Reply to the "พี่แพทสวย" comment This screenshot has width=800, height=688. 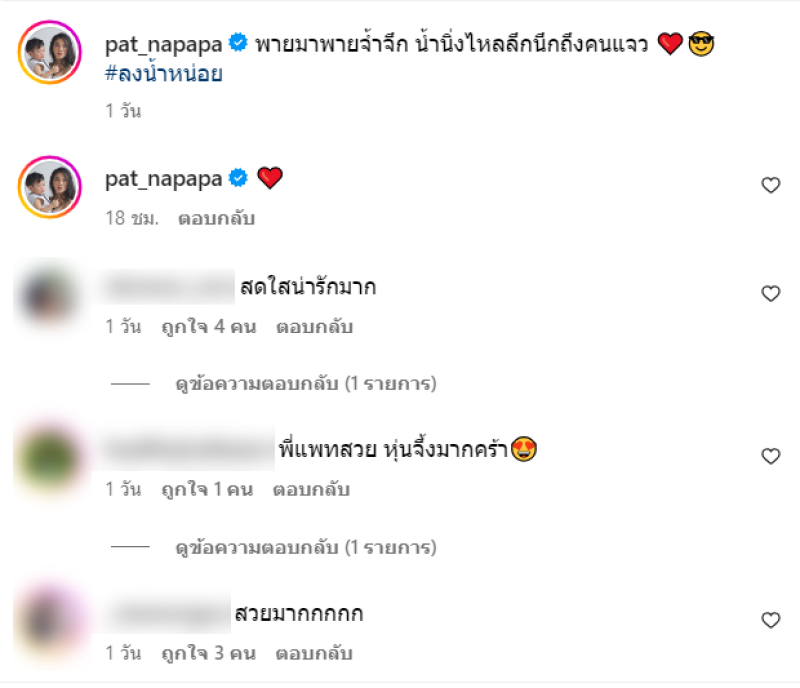(311, 489)
